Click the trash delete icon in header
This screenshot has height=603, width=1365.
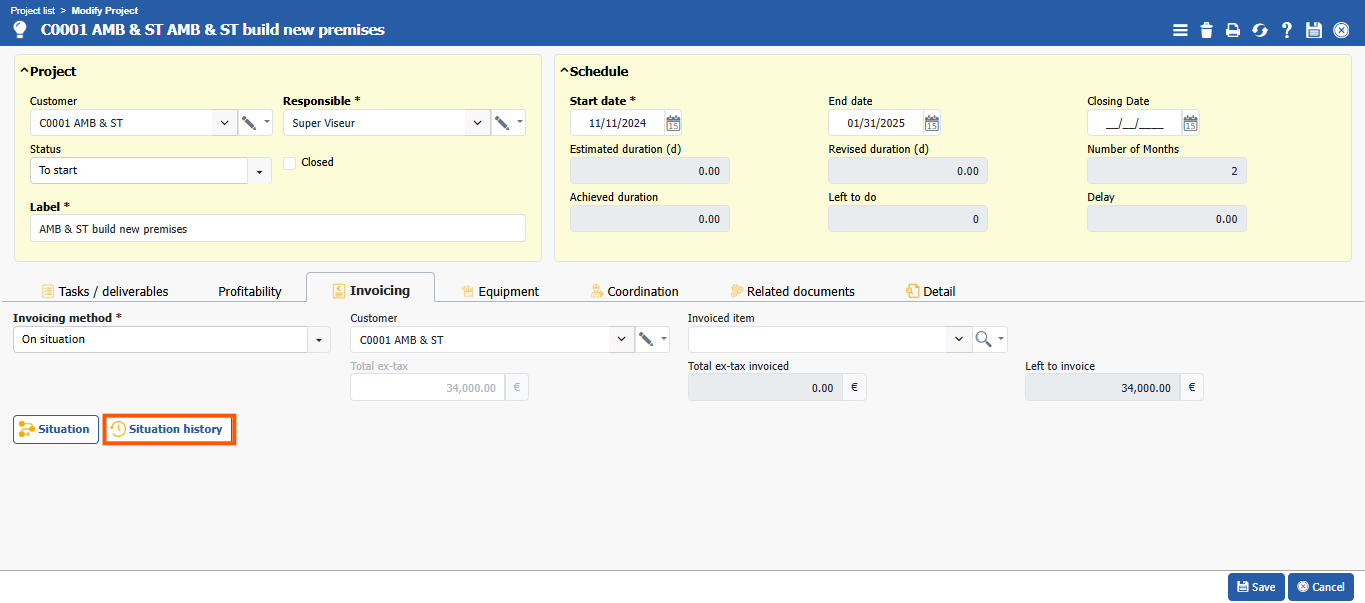tap(1207, 30)
